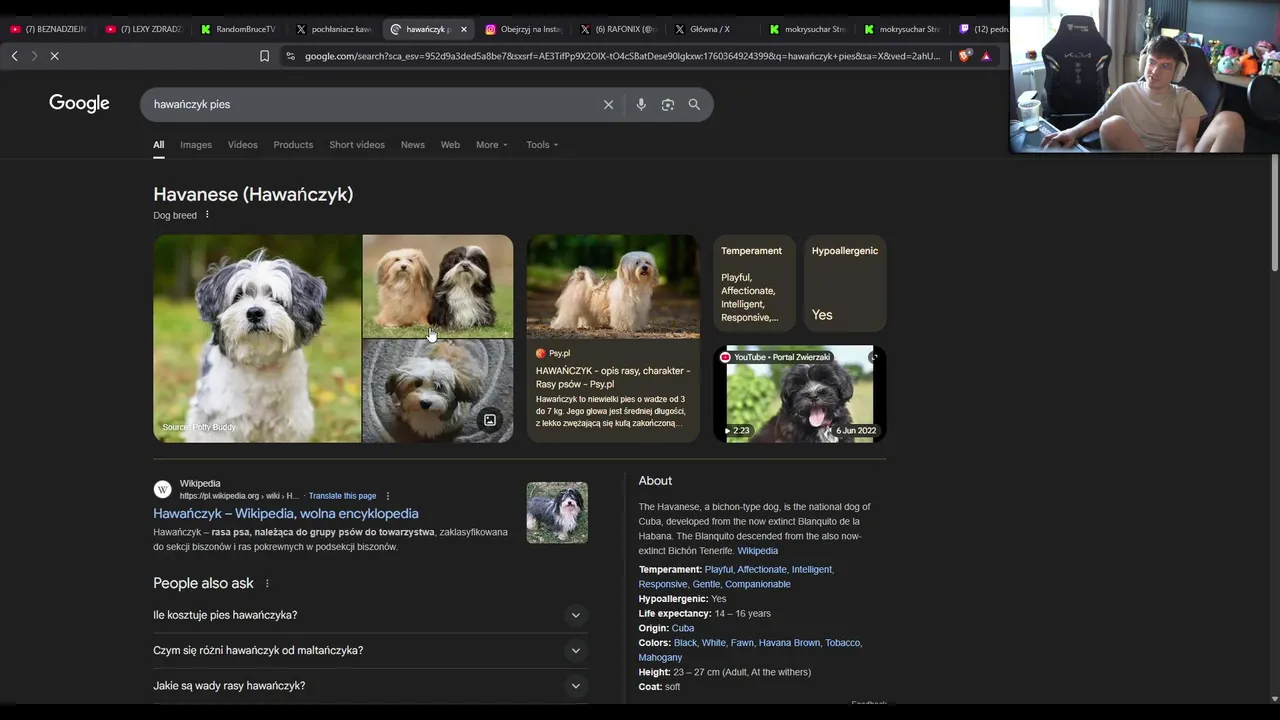The image size is (1280, 720).
Task: Click Translate this page link
Action: pyautogui.click(x=342, y=496)
